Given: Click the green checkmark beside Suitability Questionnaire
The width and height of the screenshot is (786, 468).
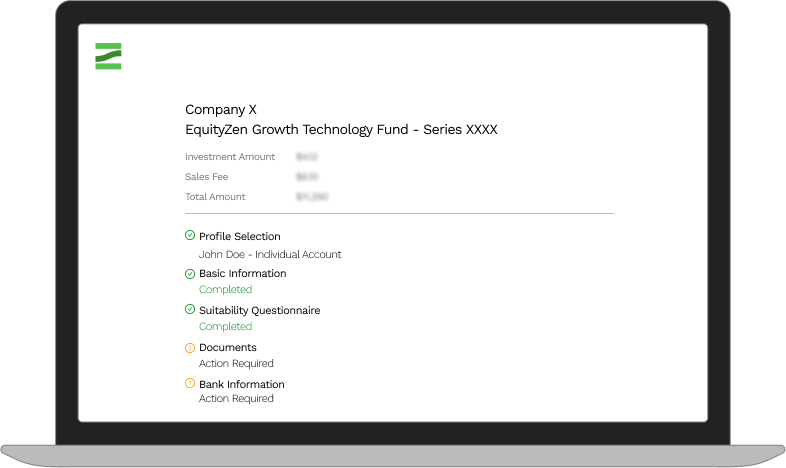Looking at the screenshot, I should click(190, 309).
